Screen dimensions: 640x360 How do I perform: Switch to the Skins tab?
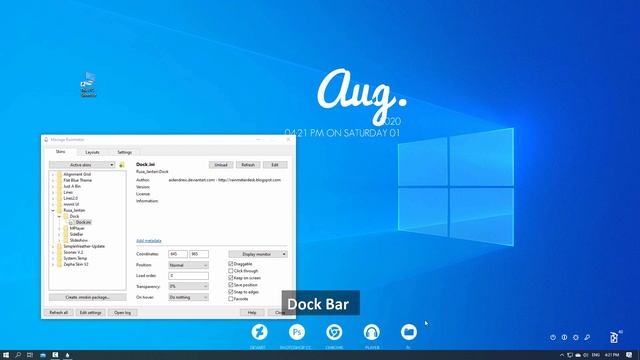tap(60, 152)
